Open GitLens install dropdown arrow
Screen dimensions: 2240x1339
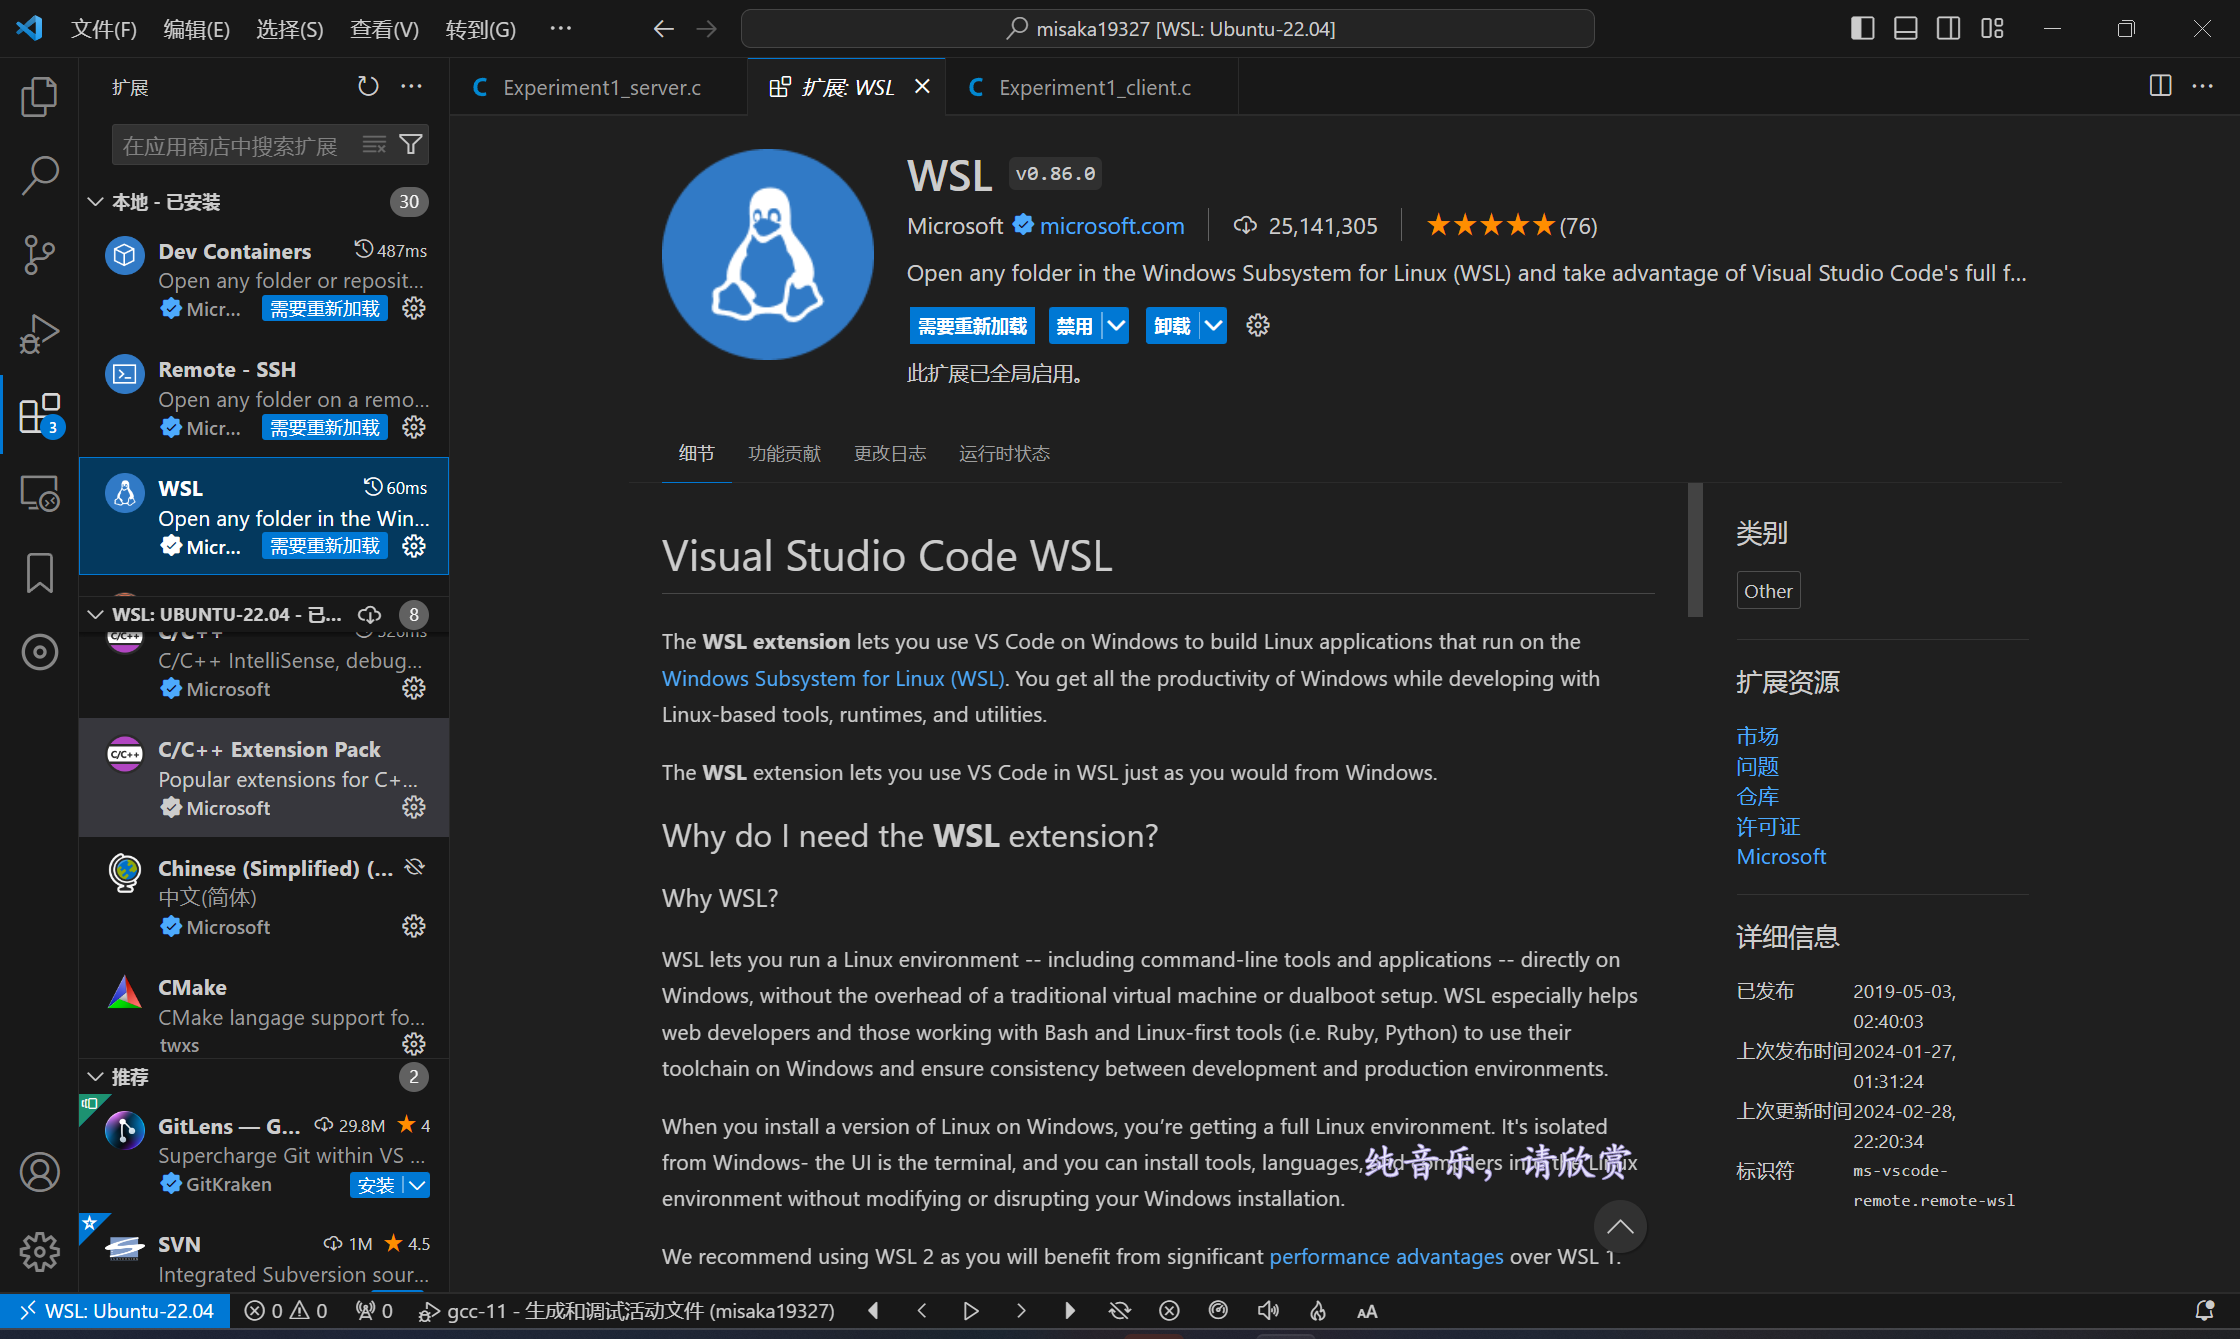pyautogui.click(x=418, y=1185)
